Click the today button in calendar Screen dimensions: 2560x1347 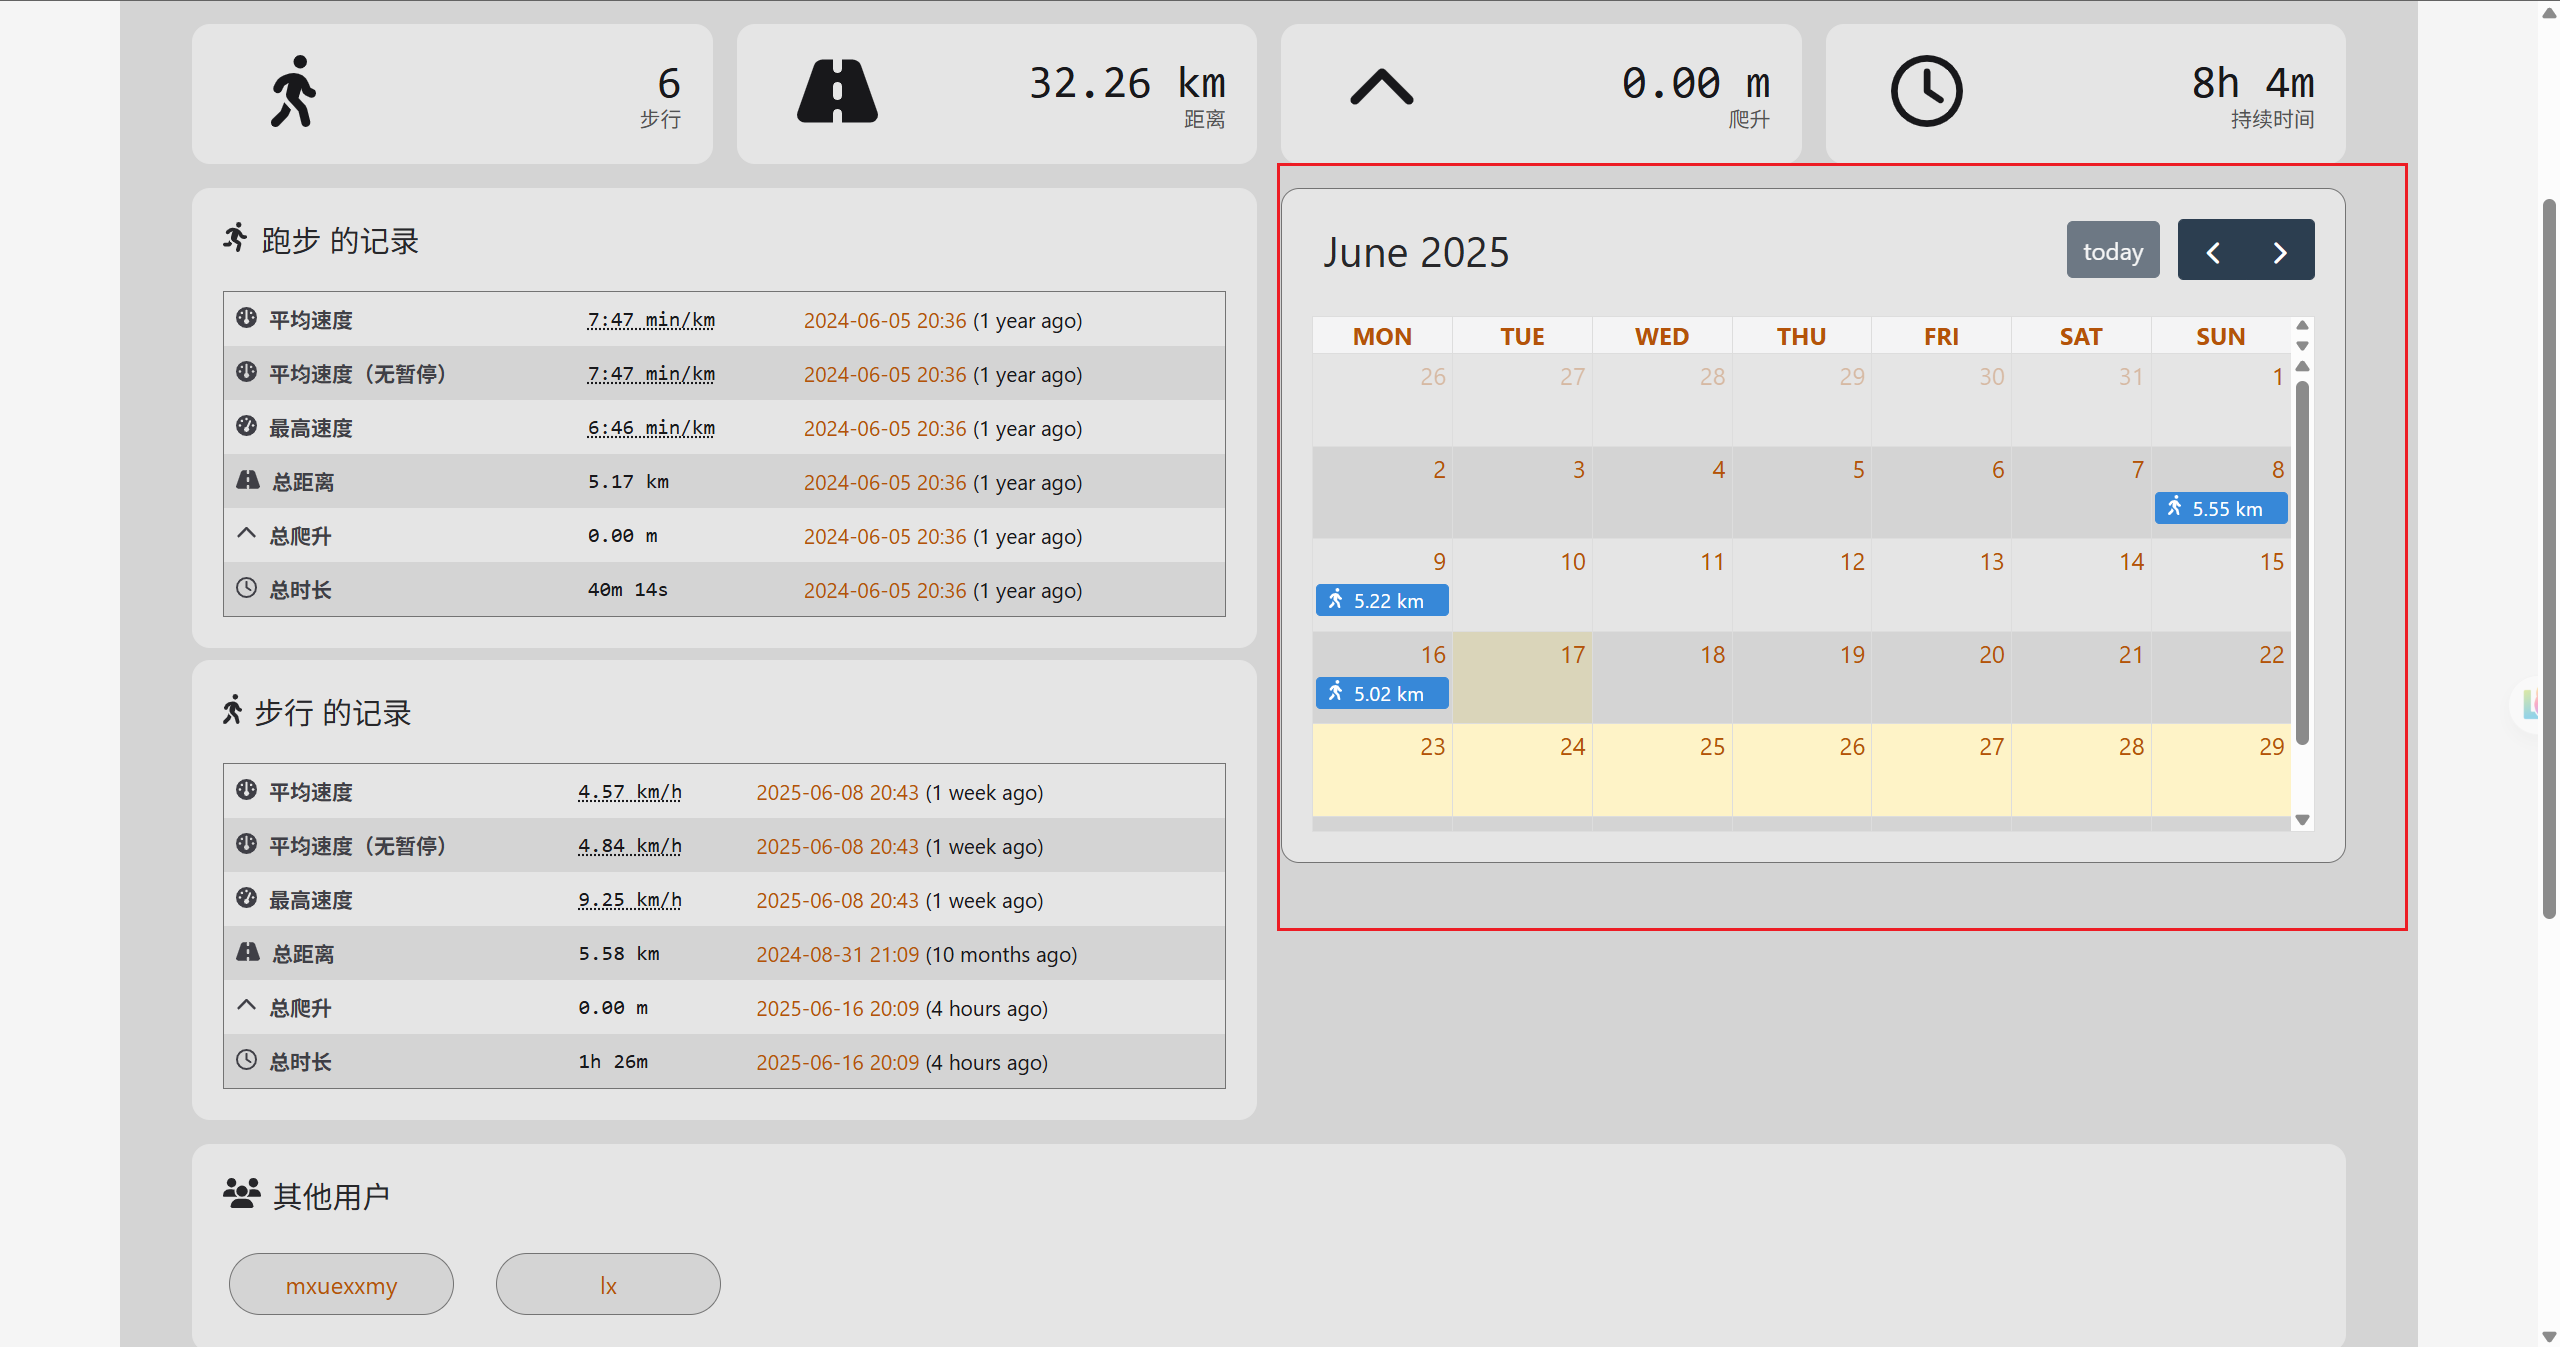[2112, 251]
